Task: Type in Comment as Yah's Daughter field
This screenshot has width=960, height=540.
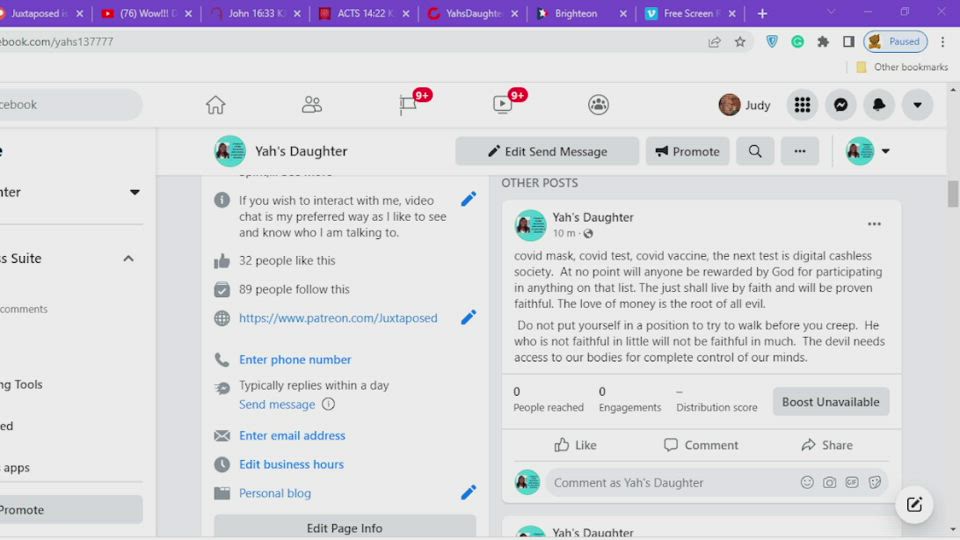Action: click(672, 482)
